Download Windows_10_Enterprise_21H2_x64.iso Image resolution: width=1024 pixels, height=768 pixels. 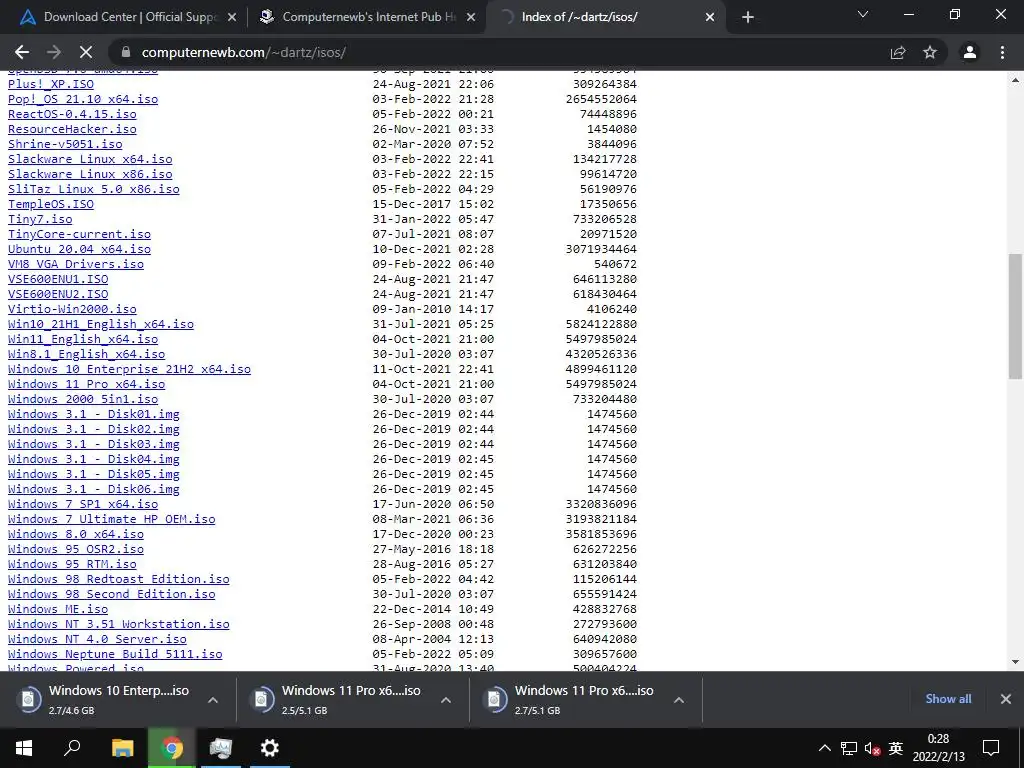coord(129,370)
